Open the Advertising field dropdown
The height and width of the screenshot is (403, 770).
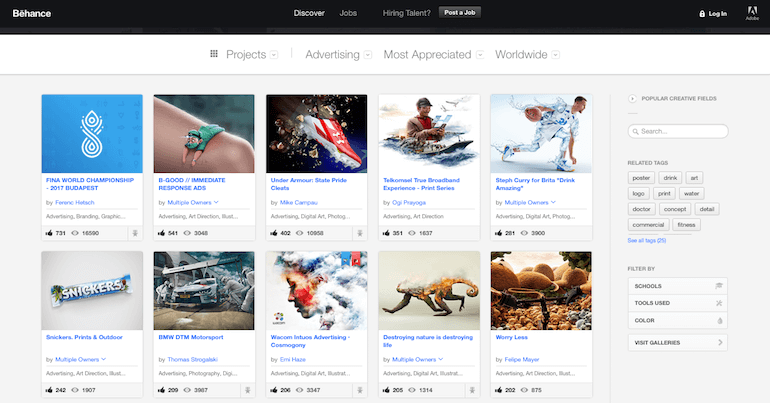point(368,54)
